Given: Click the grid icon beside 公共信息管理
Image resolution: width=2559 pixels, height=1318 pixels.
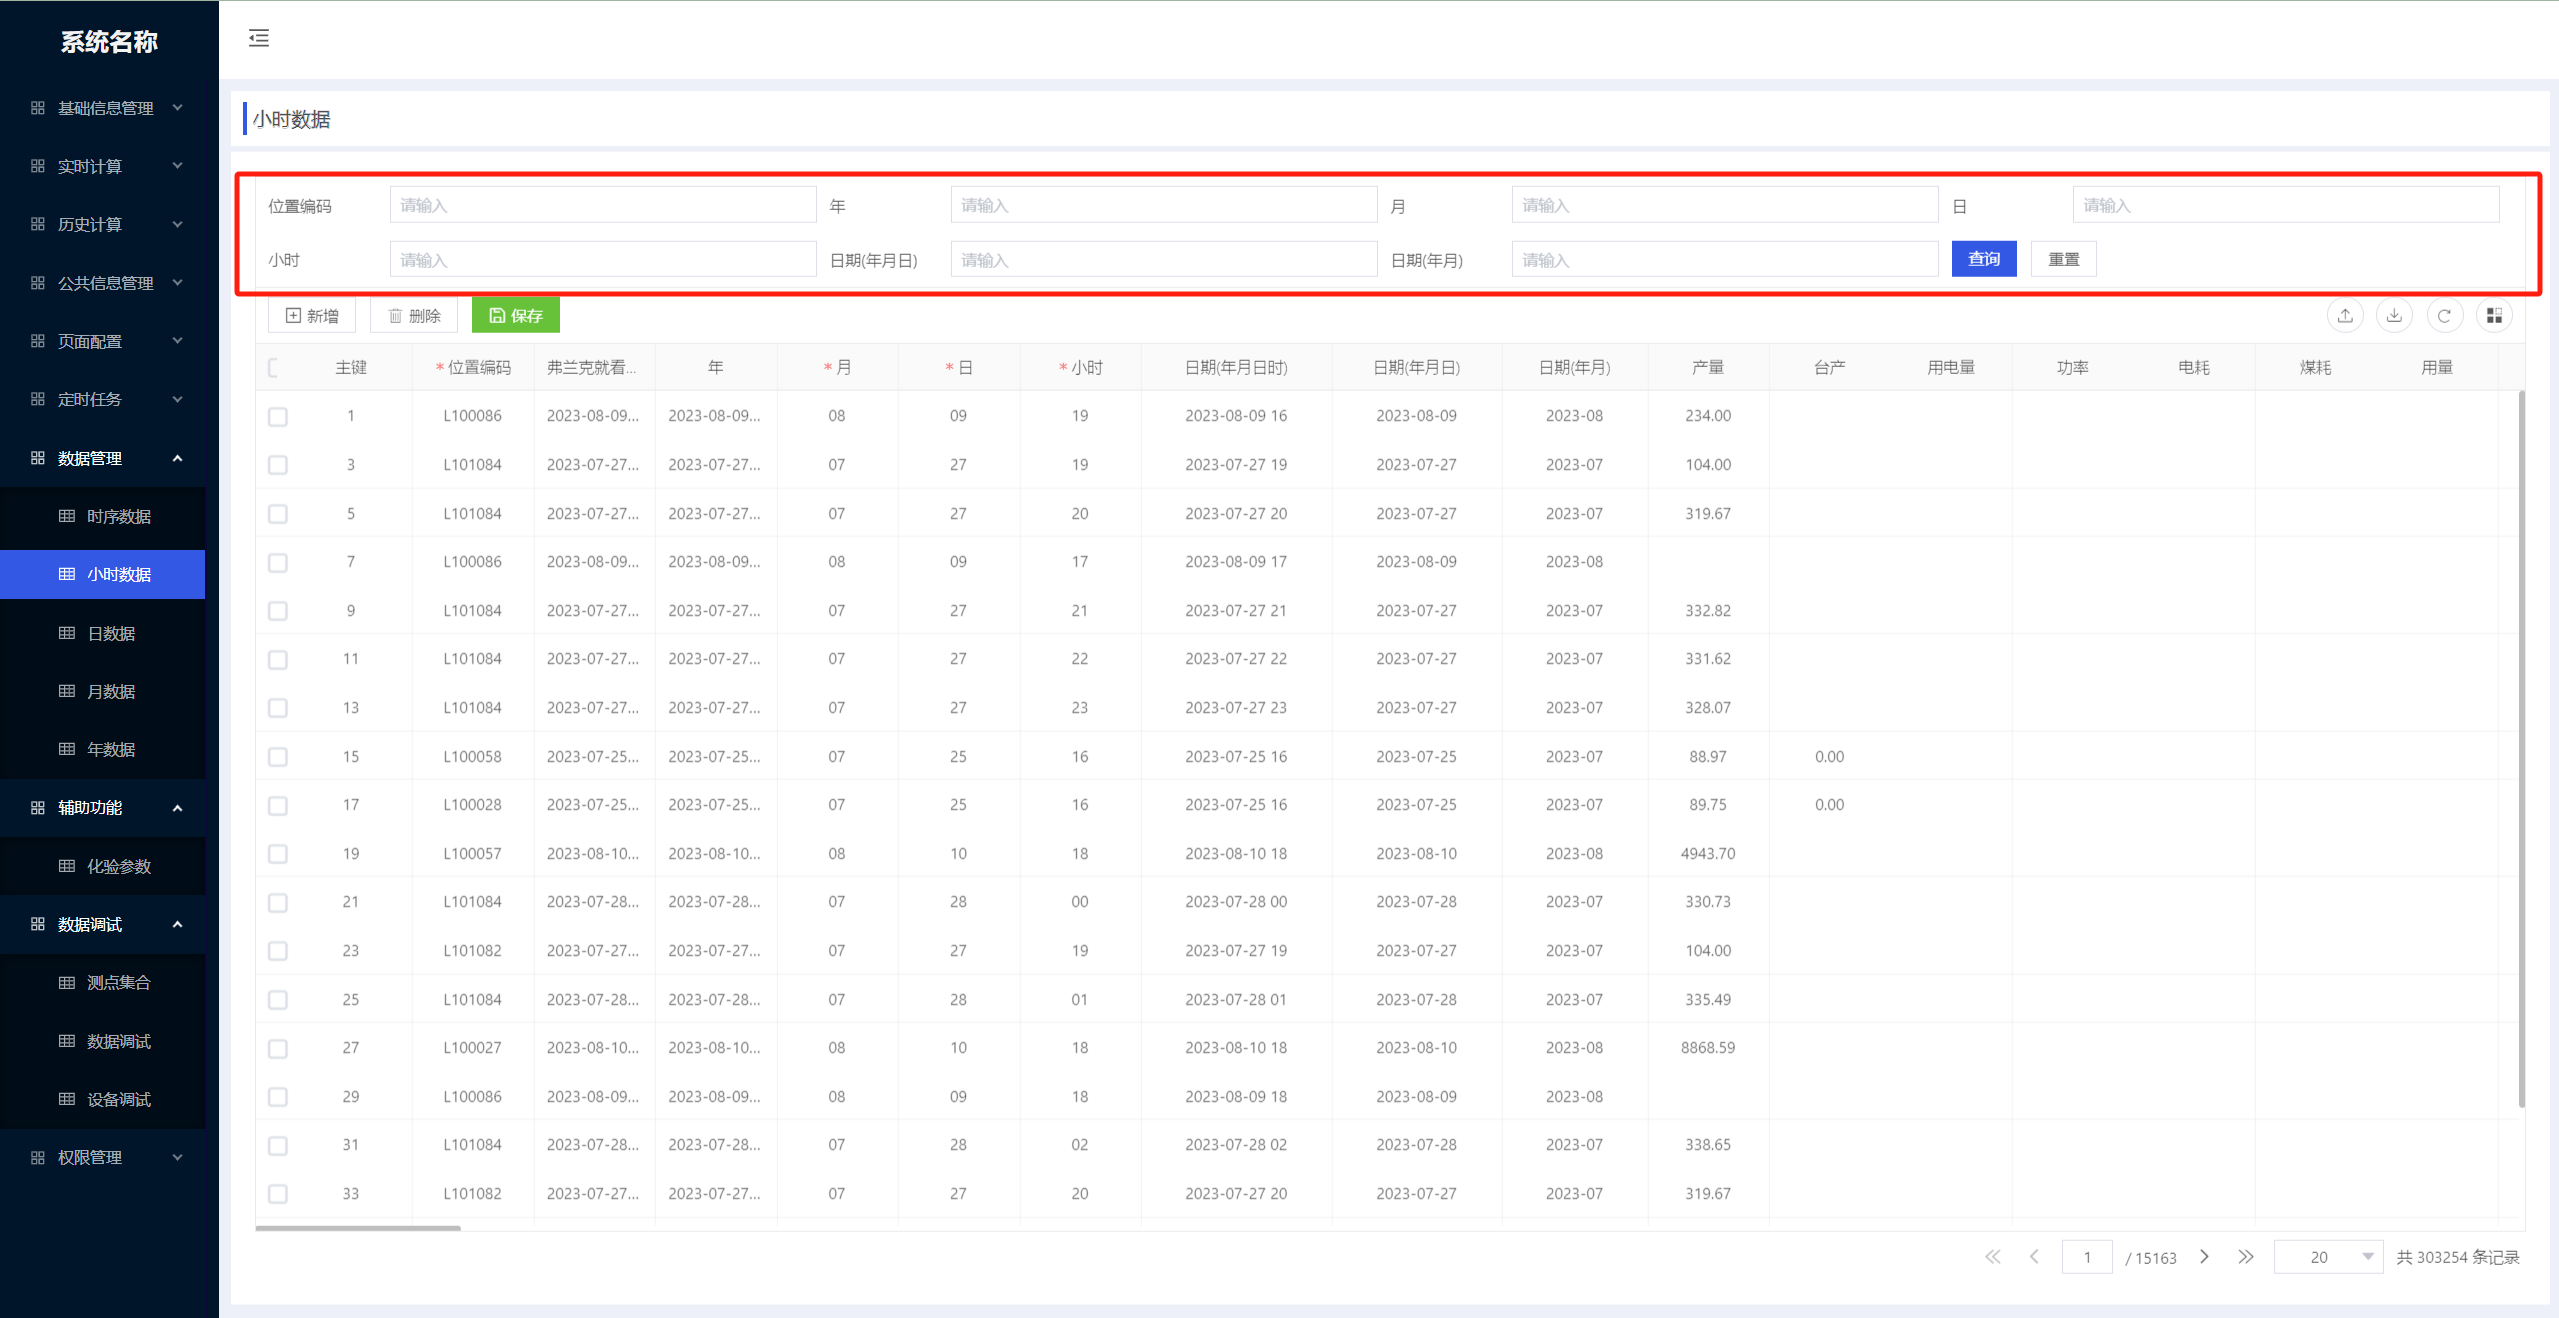Looking at the screenshot, I should [38, 283].
